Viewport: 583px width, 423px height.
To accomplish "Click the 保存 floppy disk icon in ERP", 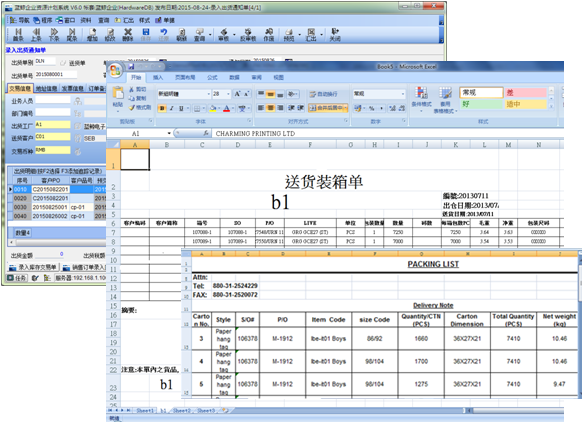I will coord(146,35).
